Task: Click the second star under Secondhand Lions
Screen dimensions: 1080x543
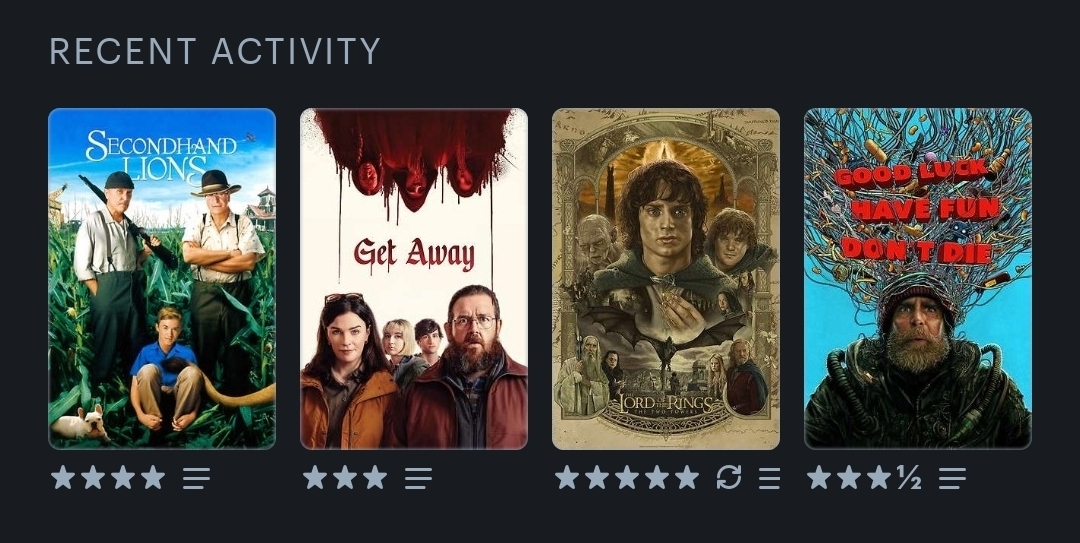Action: (x=93, y=477)
